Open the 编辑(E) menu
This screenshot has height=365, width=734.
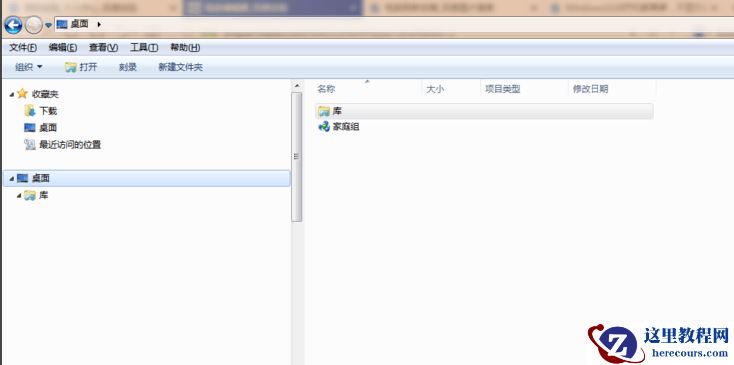63,48
